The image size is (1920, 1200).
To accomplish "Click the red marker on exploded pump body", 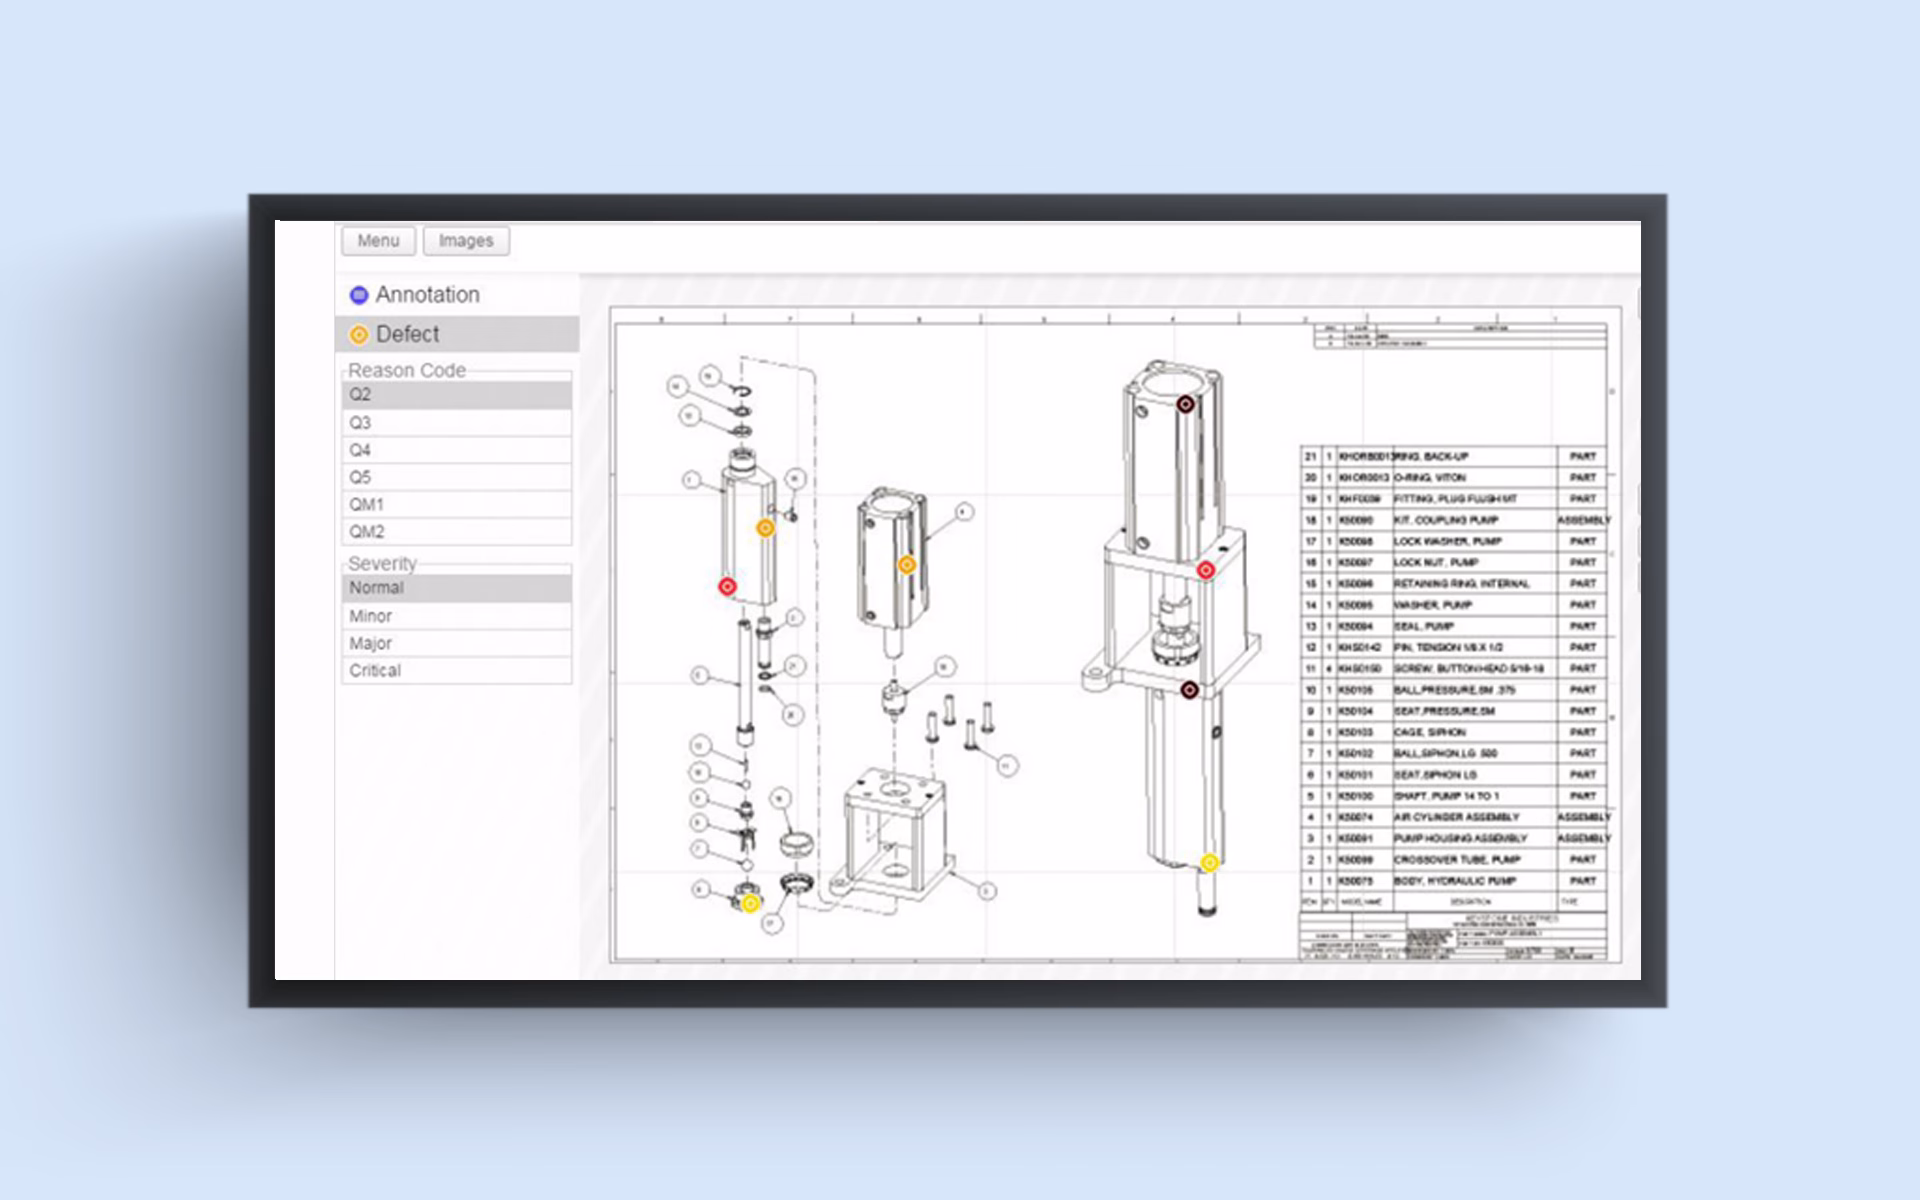I will (x=728, y=586).
